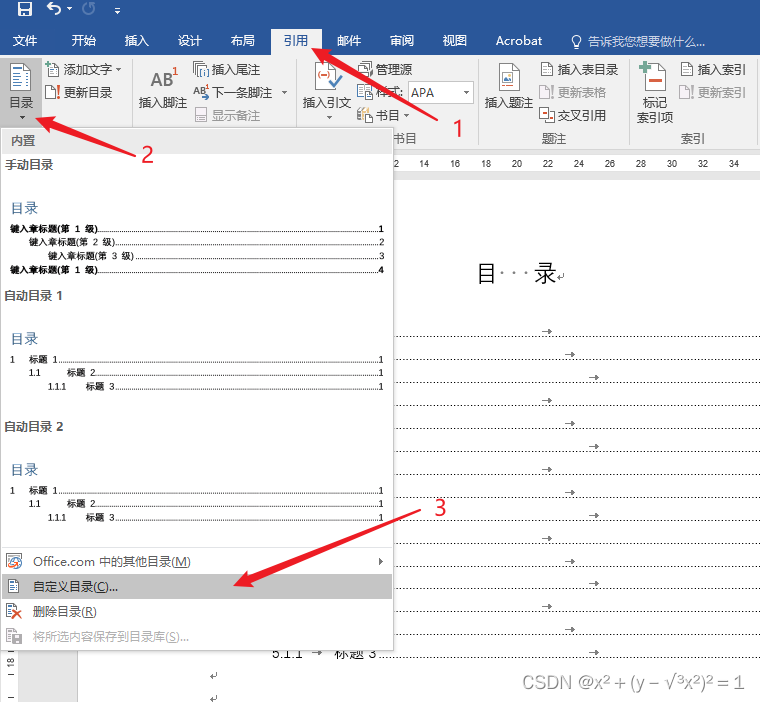
Task: Choose 自定义目录(C)... menu item
Action: tap(196, 587)
